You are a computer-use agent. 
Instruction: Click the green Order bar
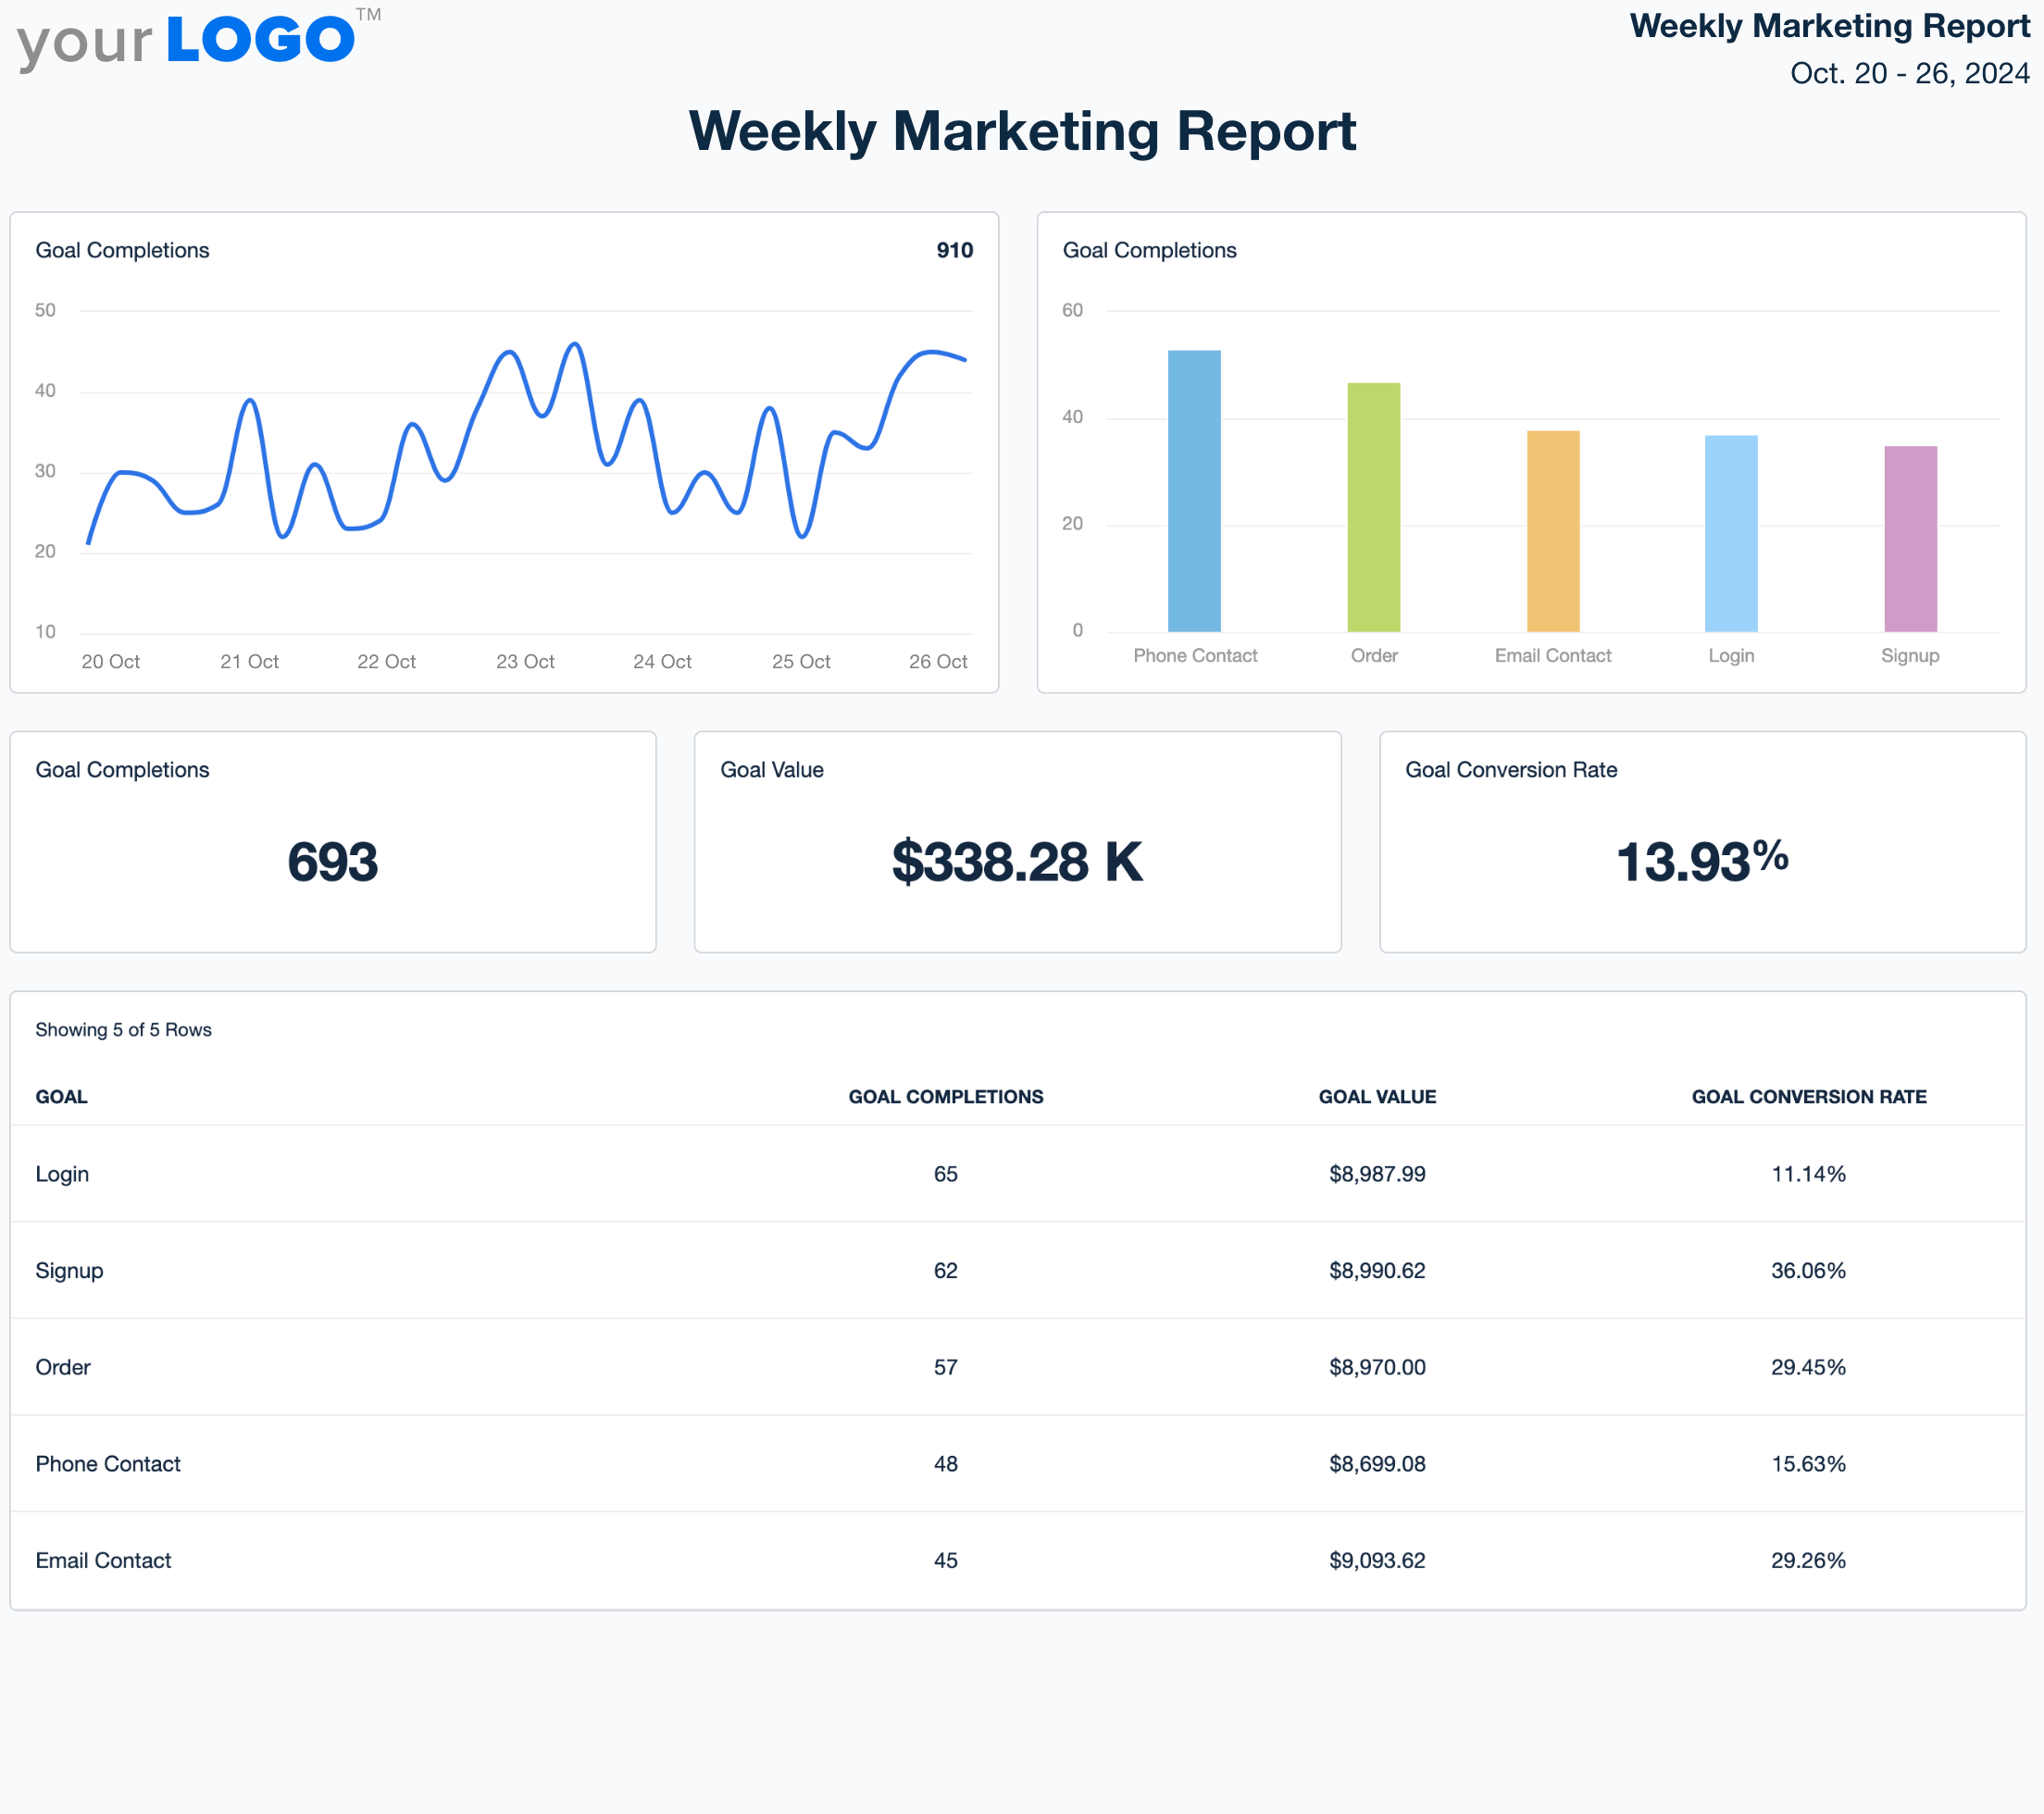(x=1373, y=507)
